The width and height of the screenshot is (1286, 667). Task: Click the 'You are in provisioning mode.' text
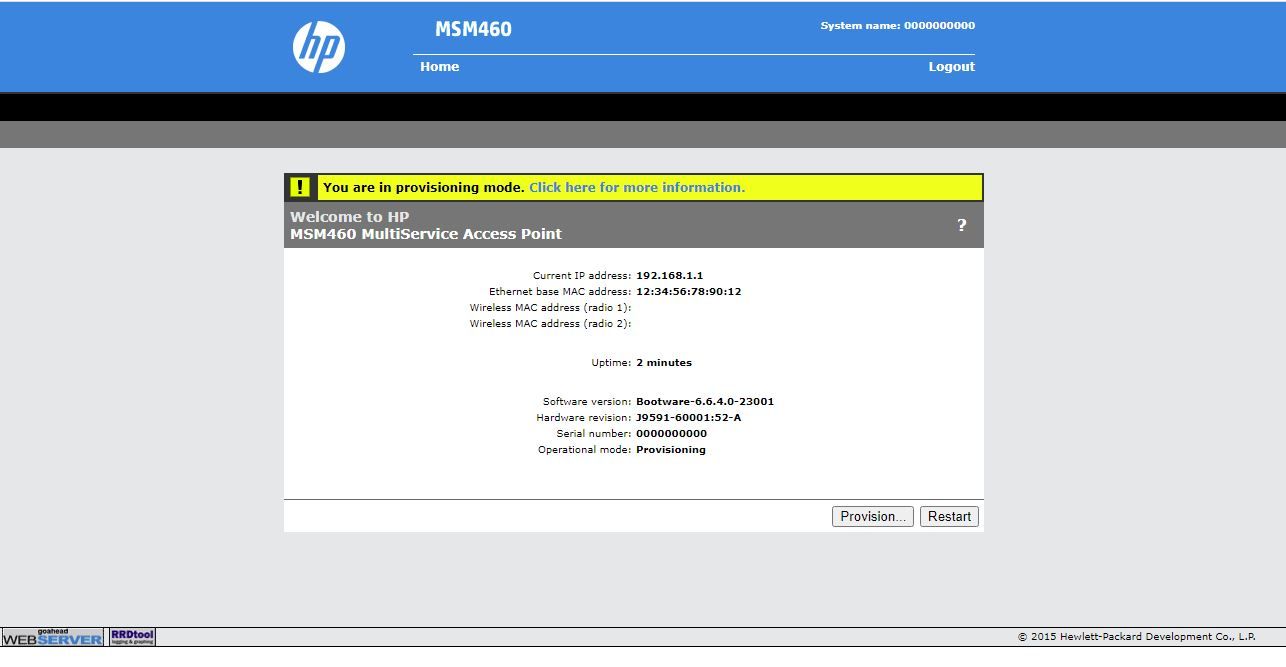(x=424, y=187)
